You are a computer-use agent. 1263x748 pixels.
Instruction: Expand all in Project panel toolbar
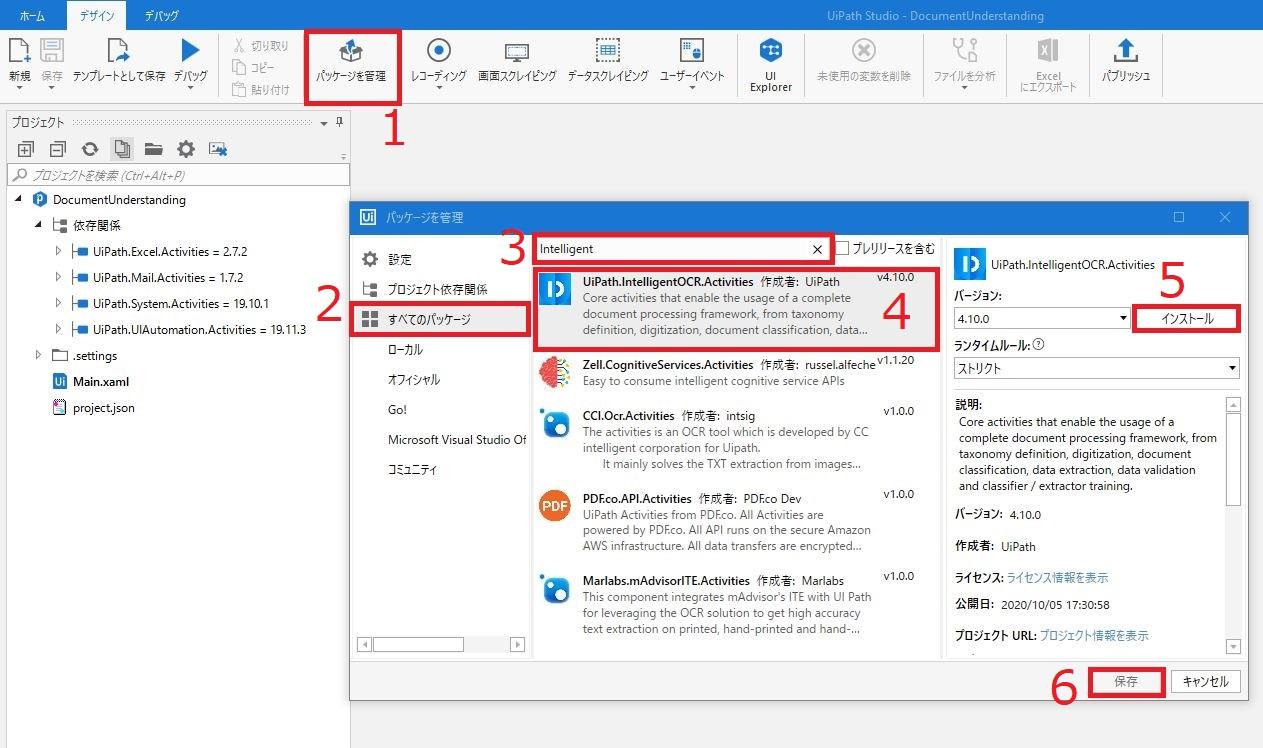tap(26, 149)
